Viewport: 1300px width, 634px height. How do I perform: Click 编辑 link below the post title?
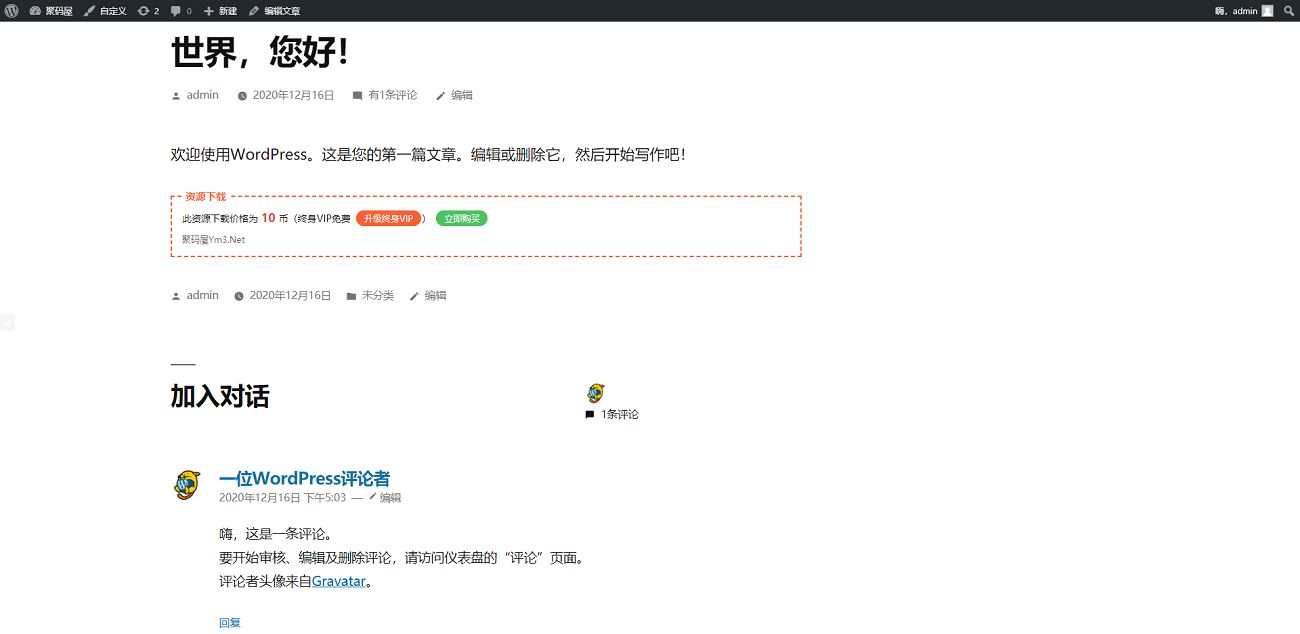tap(462, 96)
